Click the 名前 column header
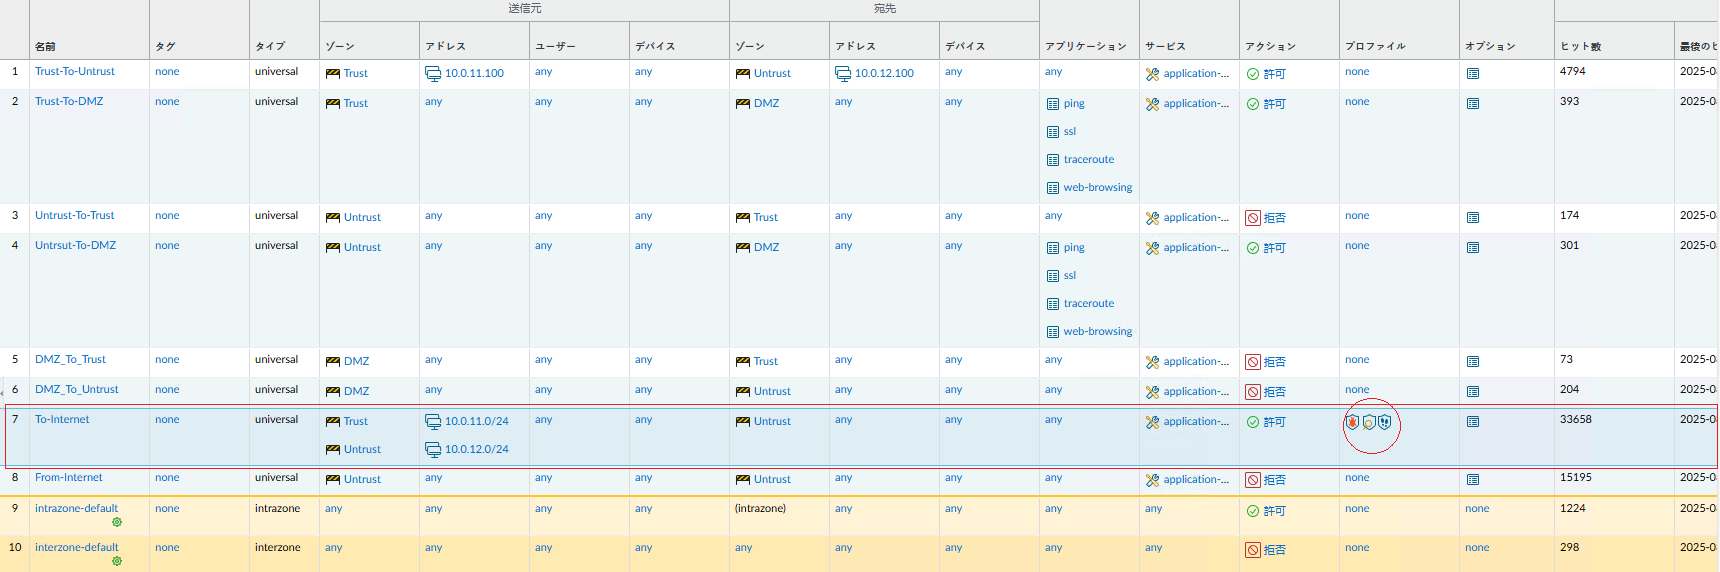The width and height of the screenshot is (1720, 572). click(x=45, y=47)
